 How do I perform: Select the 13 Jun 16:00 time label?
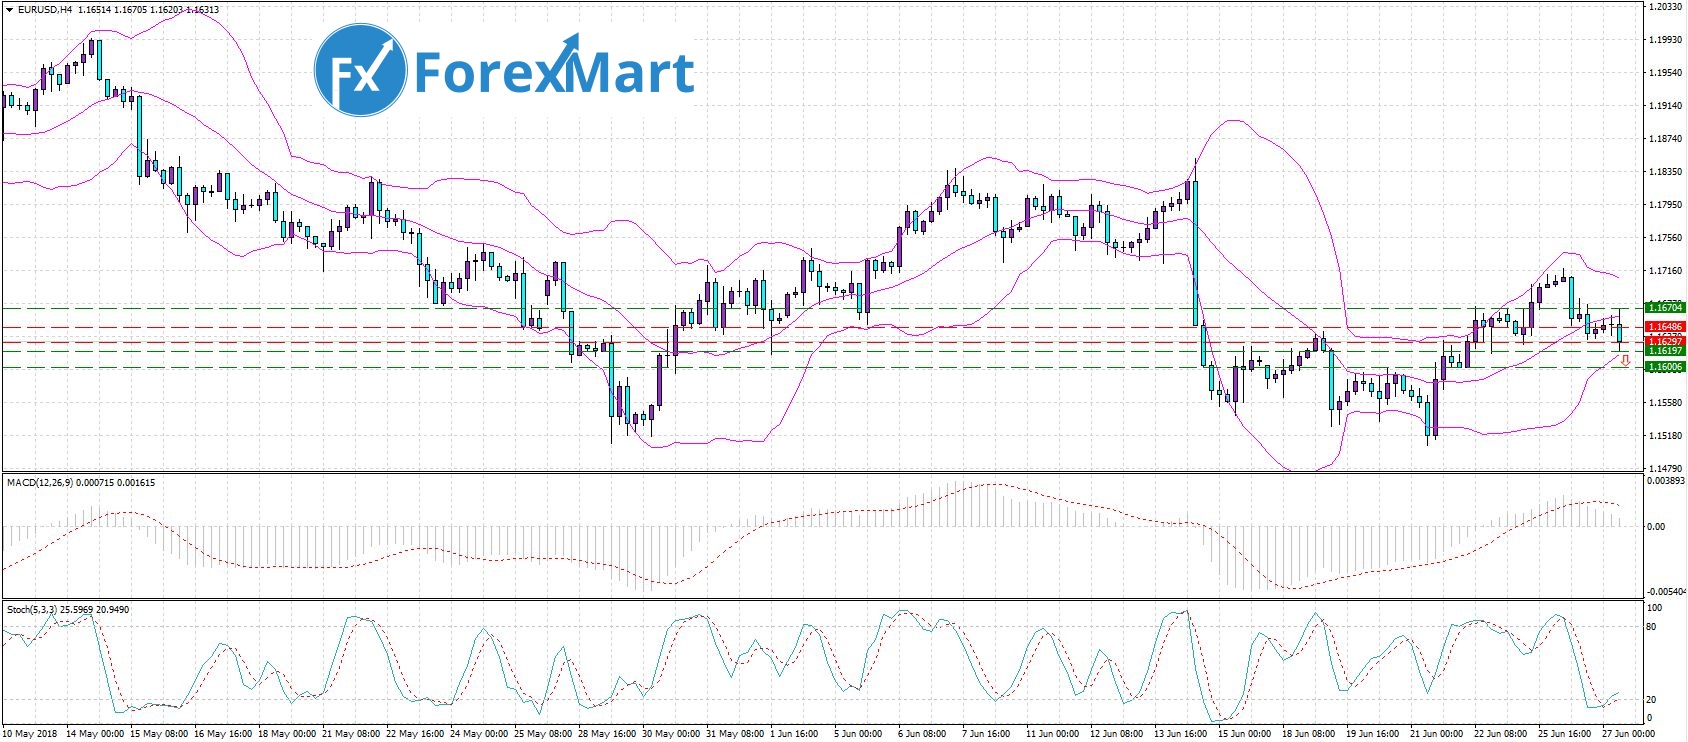pyautogui.click(x=1183, y=734)
